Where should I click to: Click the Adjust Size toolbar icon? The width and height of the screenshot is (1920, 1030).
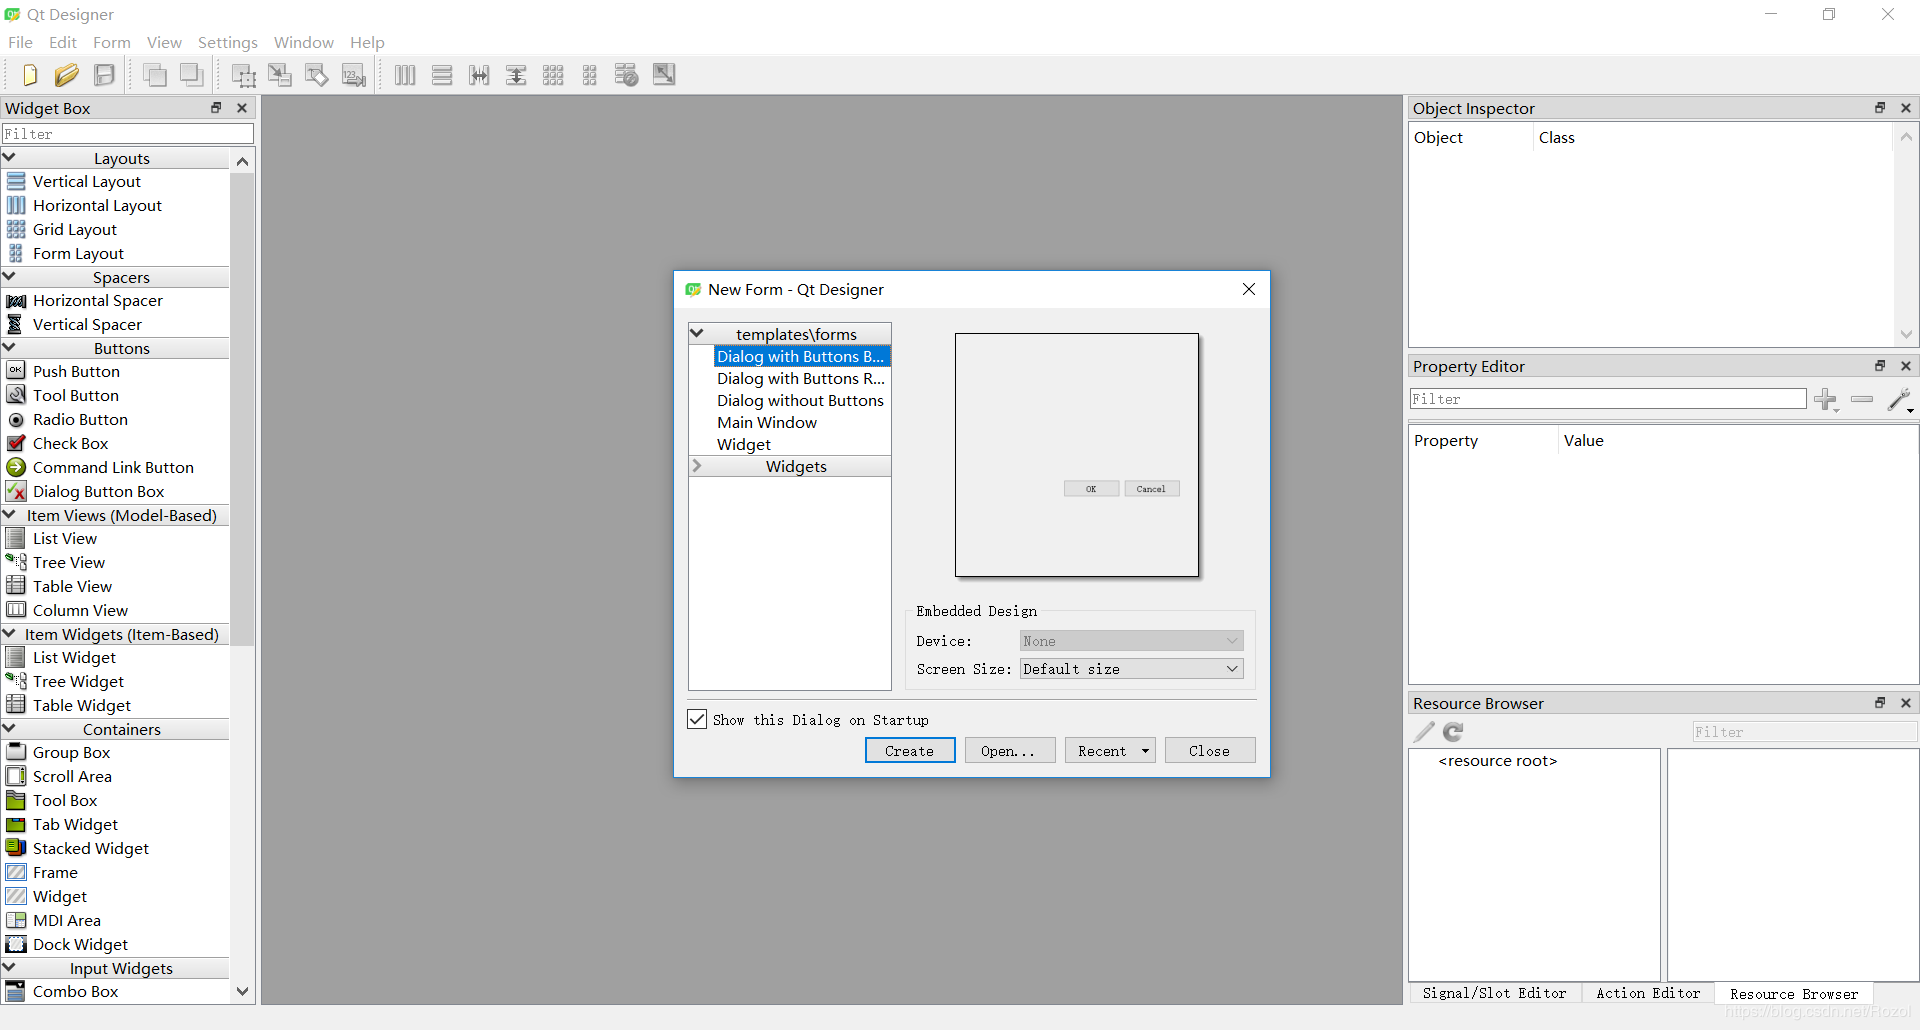tap(663, 75)
